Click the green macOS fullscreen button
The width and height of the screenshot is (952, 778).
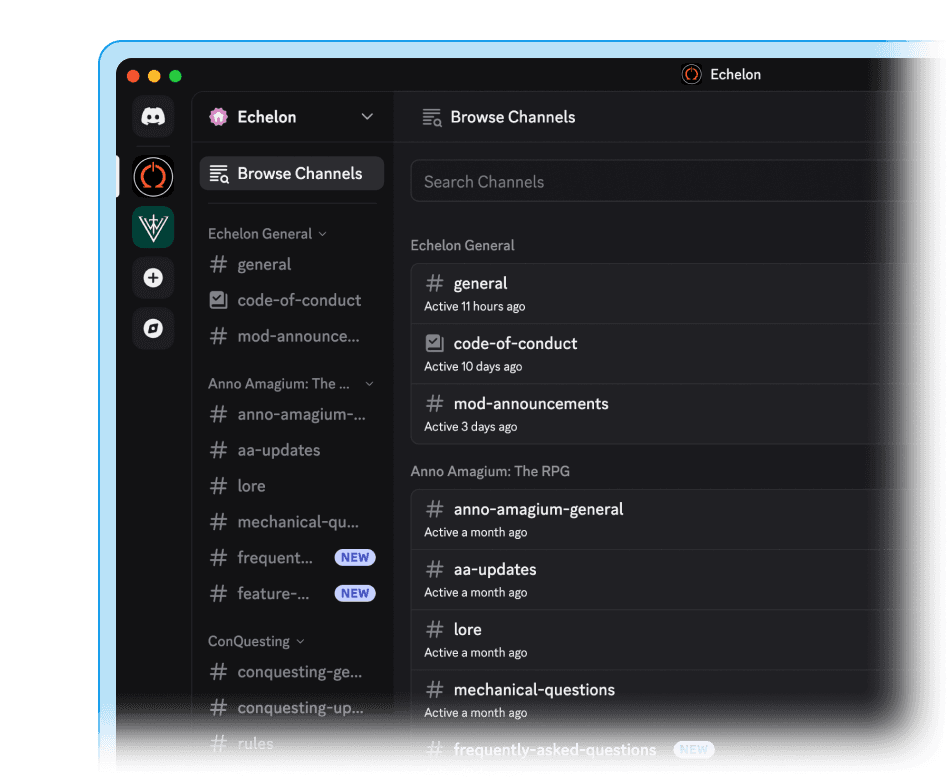pyautogui.click(x=175, y=76)
